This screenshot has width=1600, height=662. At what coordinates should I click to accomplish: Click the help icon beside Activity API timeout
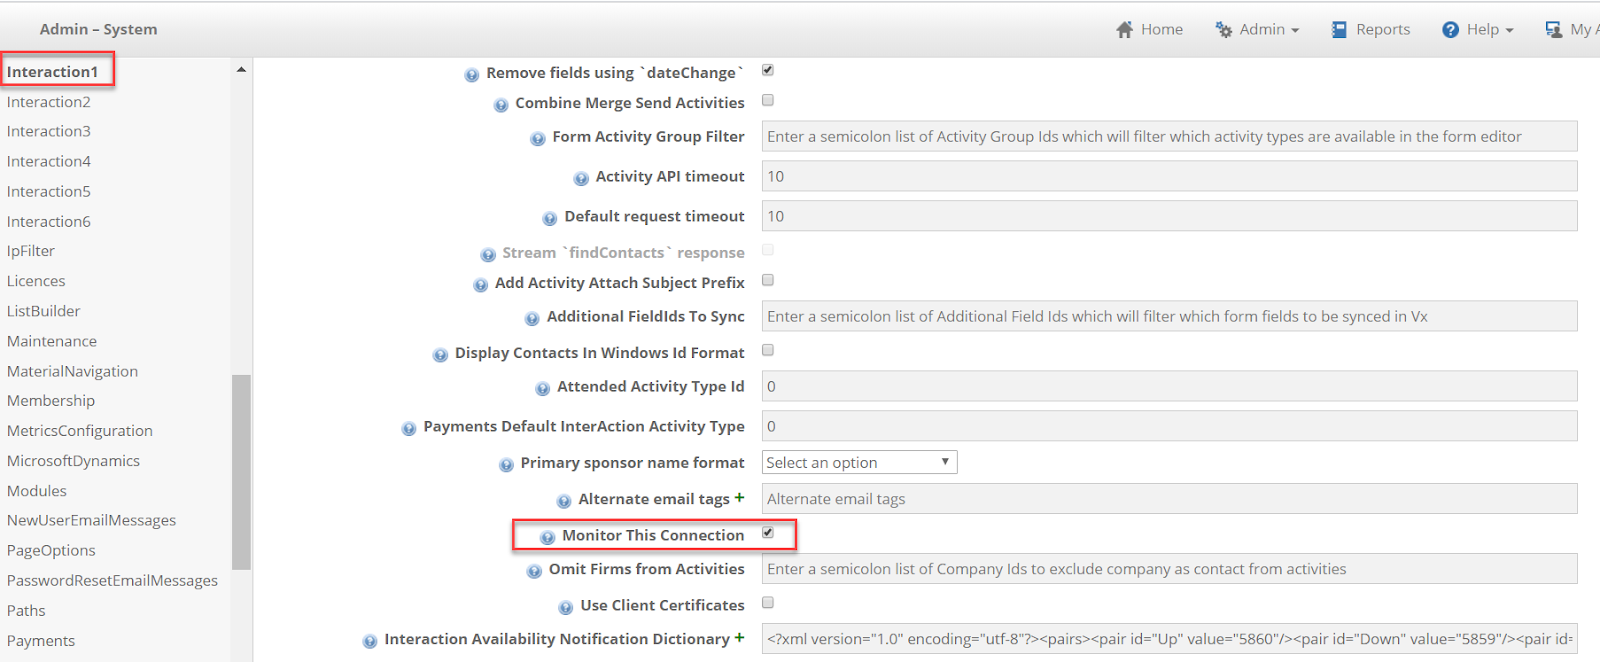coord(581,179)
